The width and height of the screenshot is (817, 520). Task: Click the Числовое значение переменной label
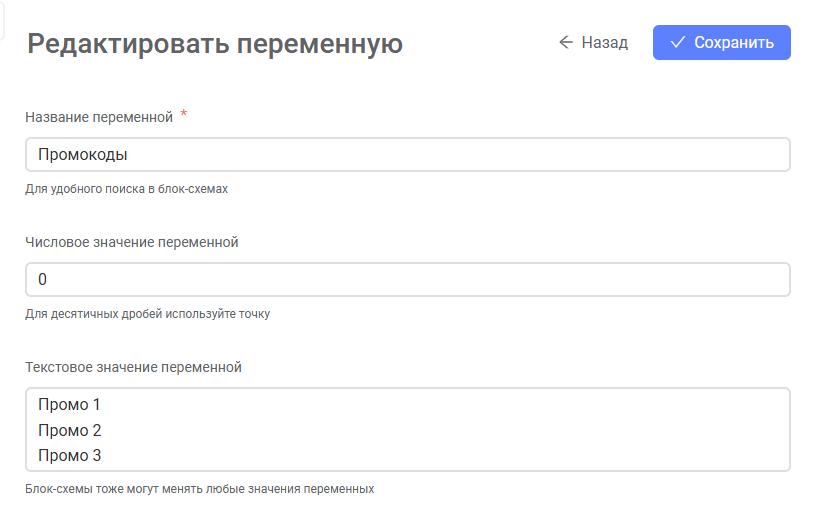click(x=132, y=242)
